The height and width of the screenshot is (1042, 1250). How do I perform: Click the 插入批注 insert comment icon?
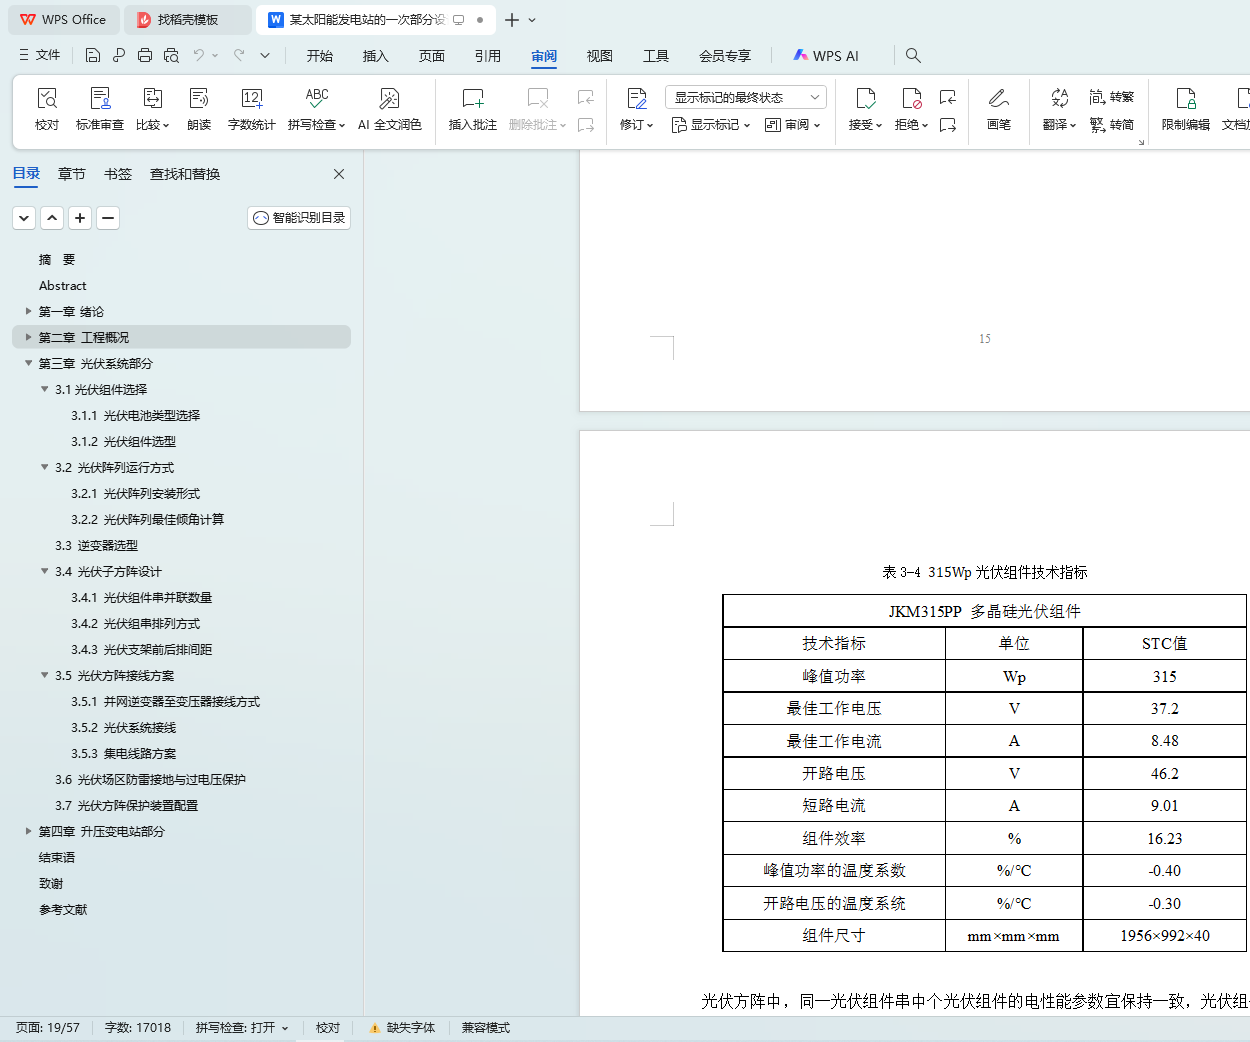click(x=472, y=109)
